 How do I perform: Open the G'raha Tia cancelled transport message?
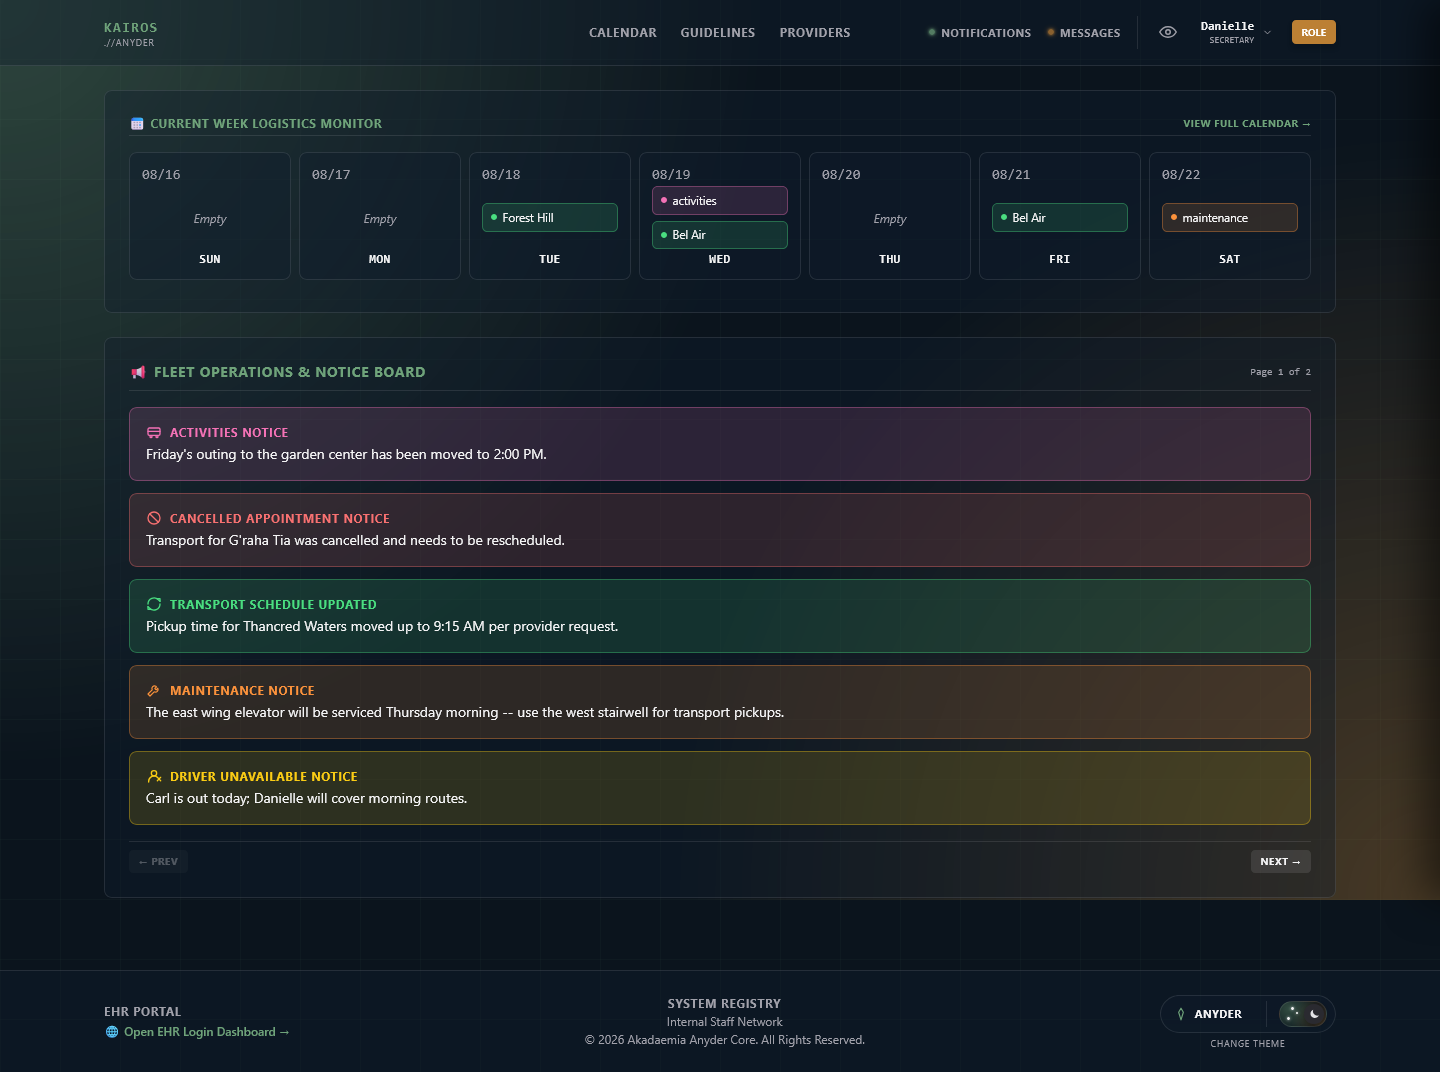tap(355, 540)
